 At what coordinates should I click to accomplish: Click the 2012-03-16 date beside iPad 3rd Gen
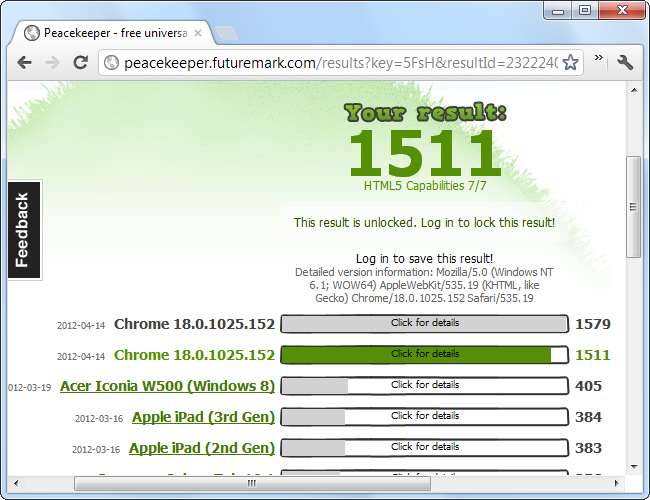click(x=99, y=418)
